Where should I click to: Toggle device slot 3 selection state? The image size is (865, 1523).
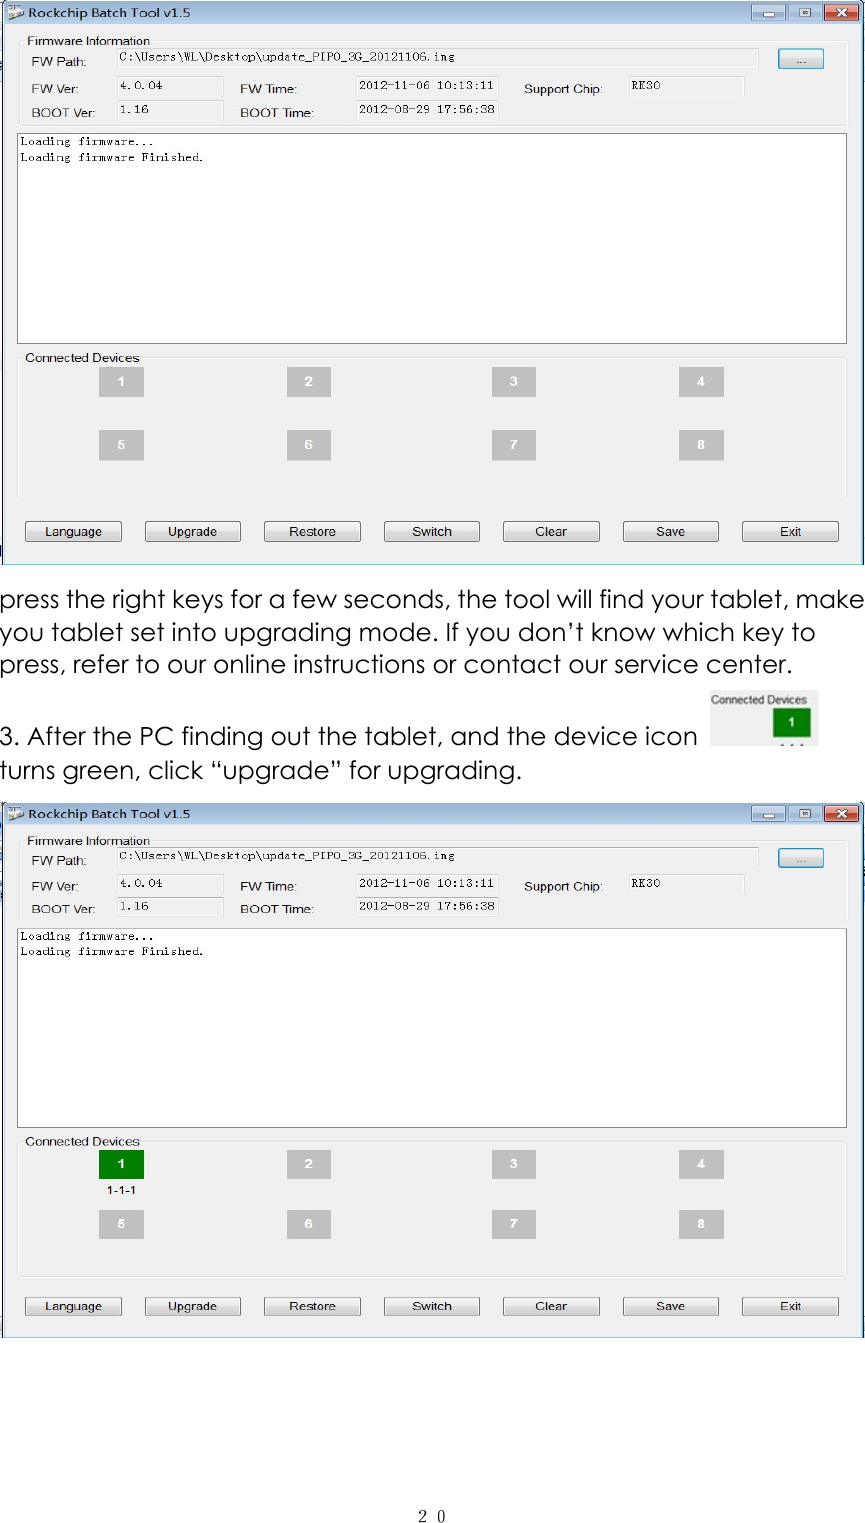(513, 381)
